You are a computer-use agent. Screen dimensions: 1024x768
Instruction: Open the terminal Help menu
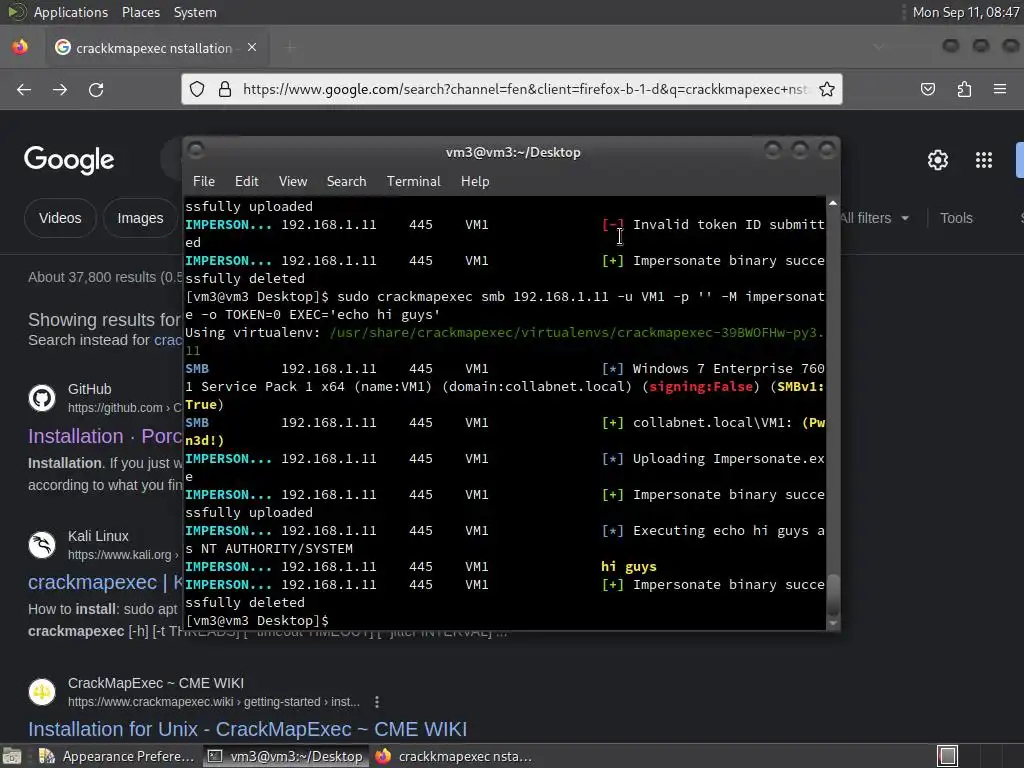pyautogui.click(x=475, y=182)
